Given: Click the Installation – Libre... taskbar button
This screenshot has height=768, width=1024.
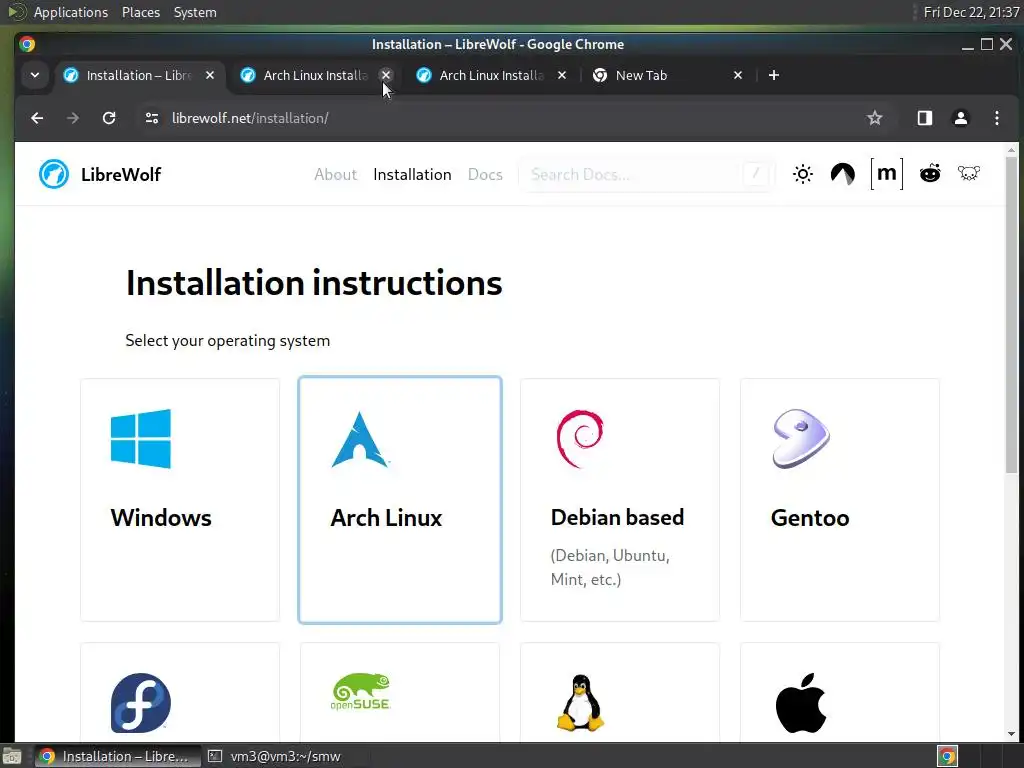Looking at the screenshot, I should pos(118,756).
